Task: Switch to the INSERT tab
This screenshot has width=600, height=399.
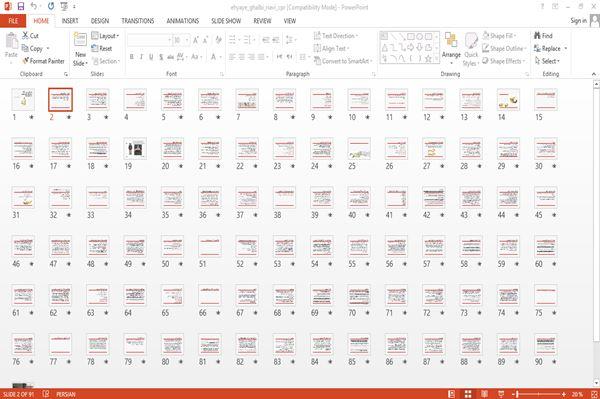Action: (70, 21)
